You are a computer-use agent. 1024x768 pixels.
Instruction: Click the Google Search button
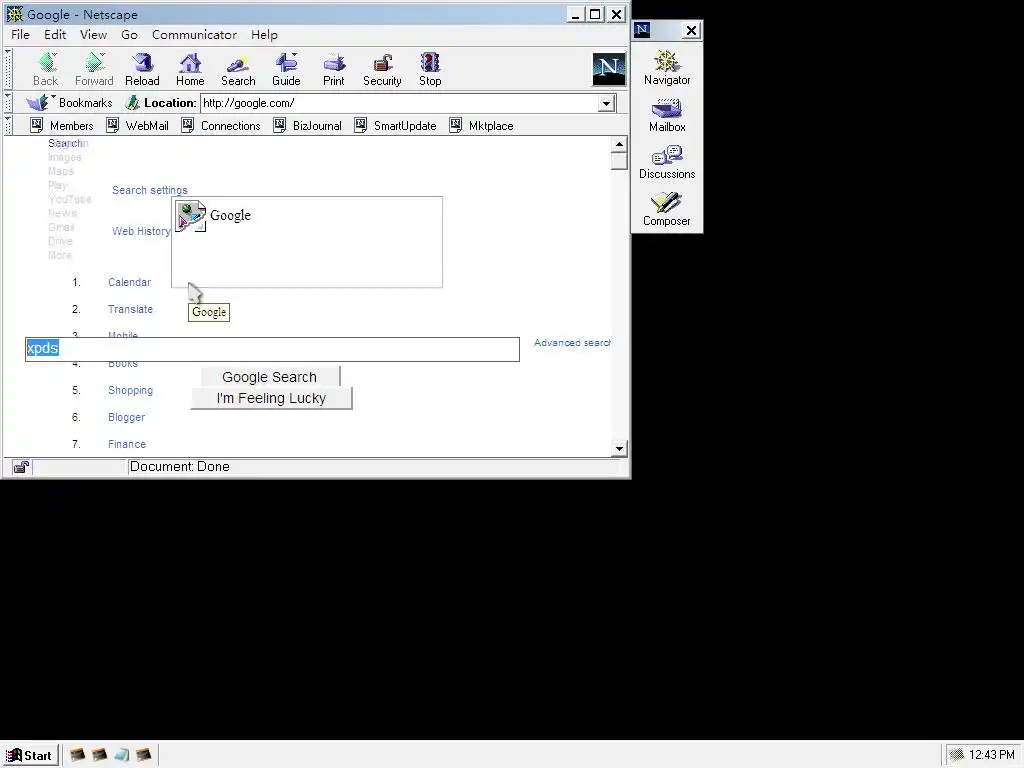[270, 377]
